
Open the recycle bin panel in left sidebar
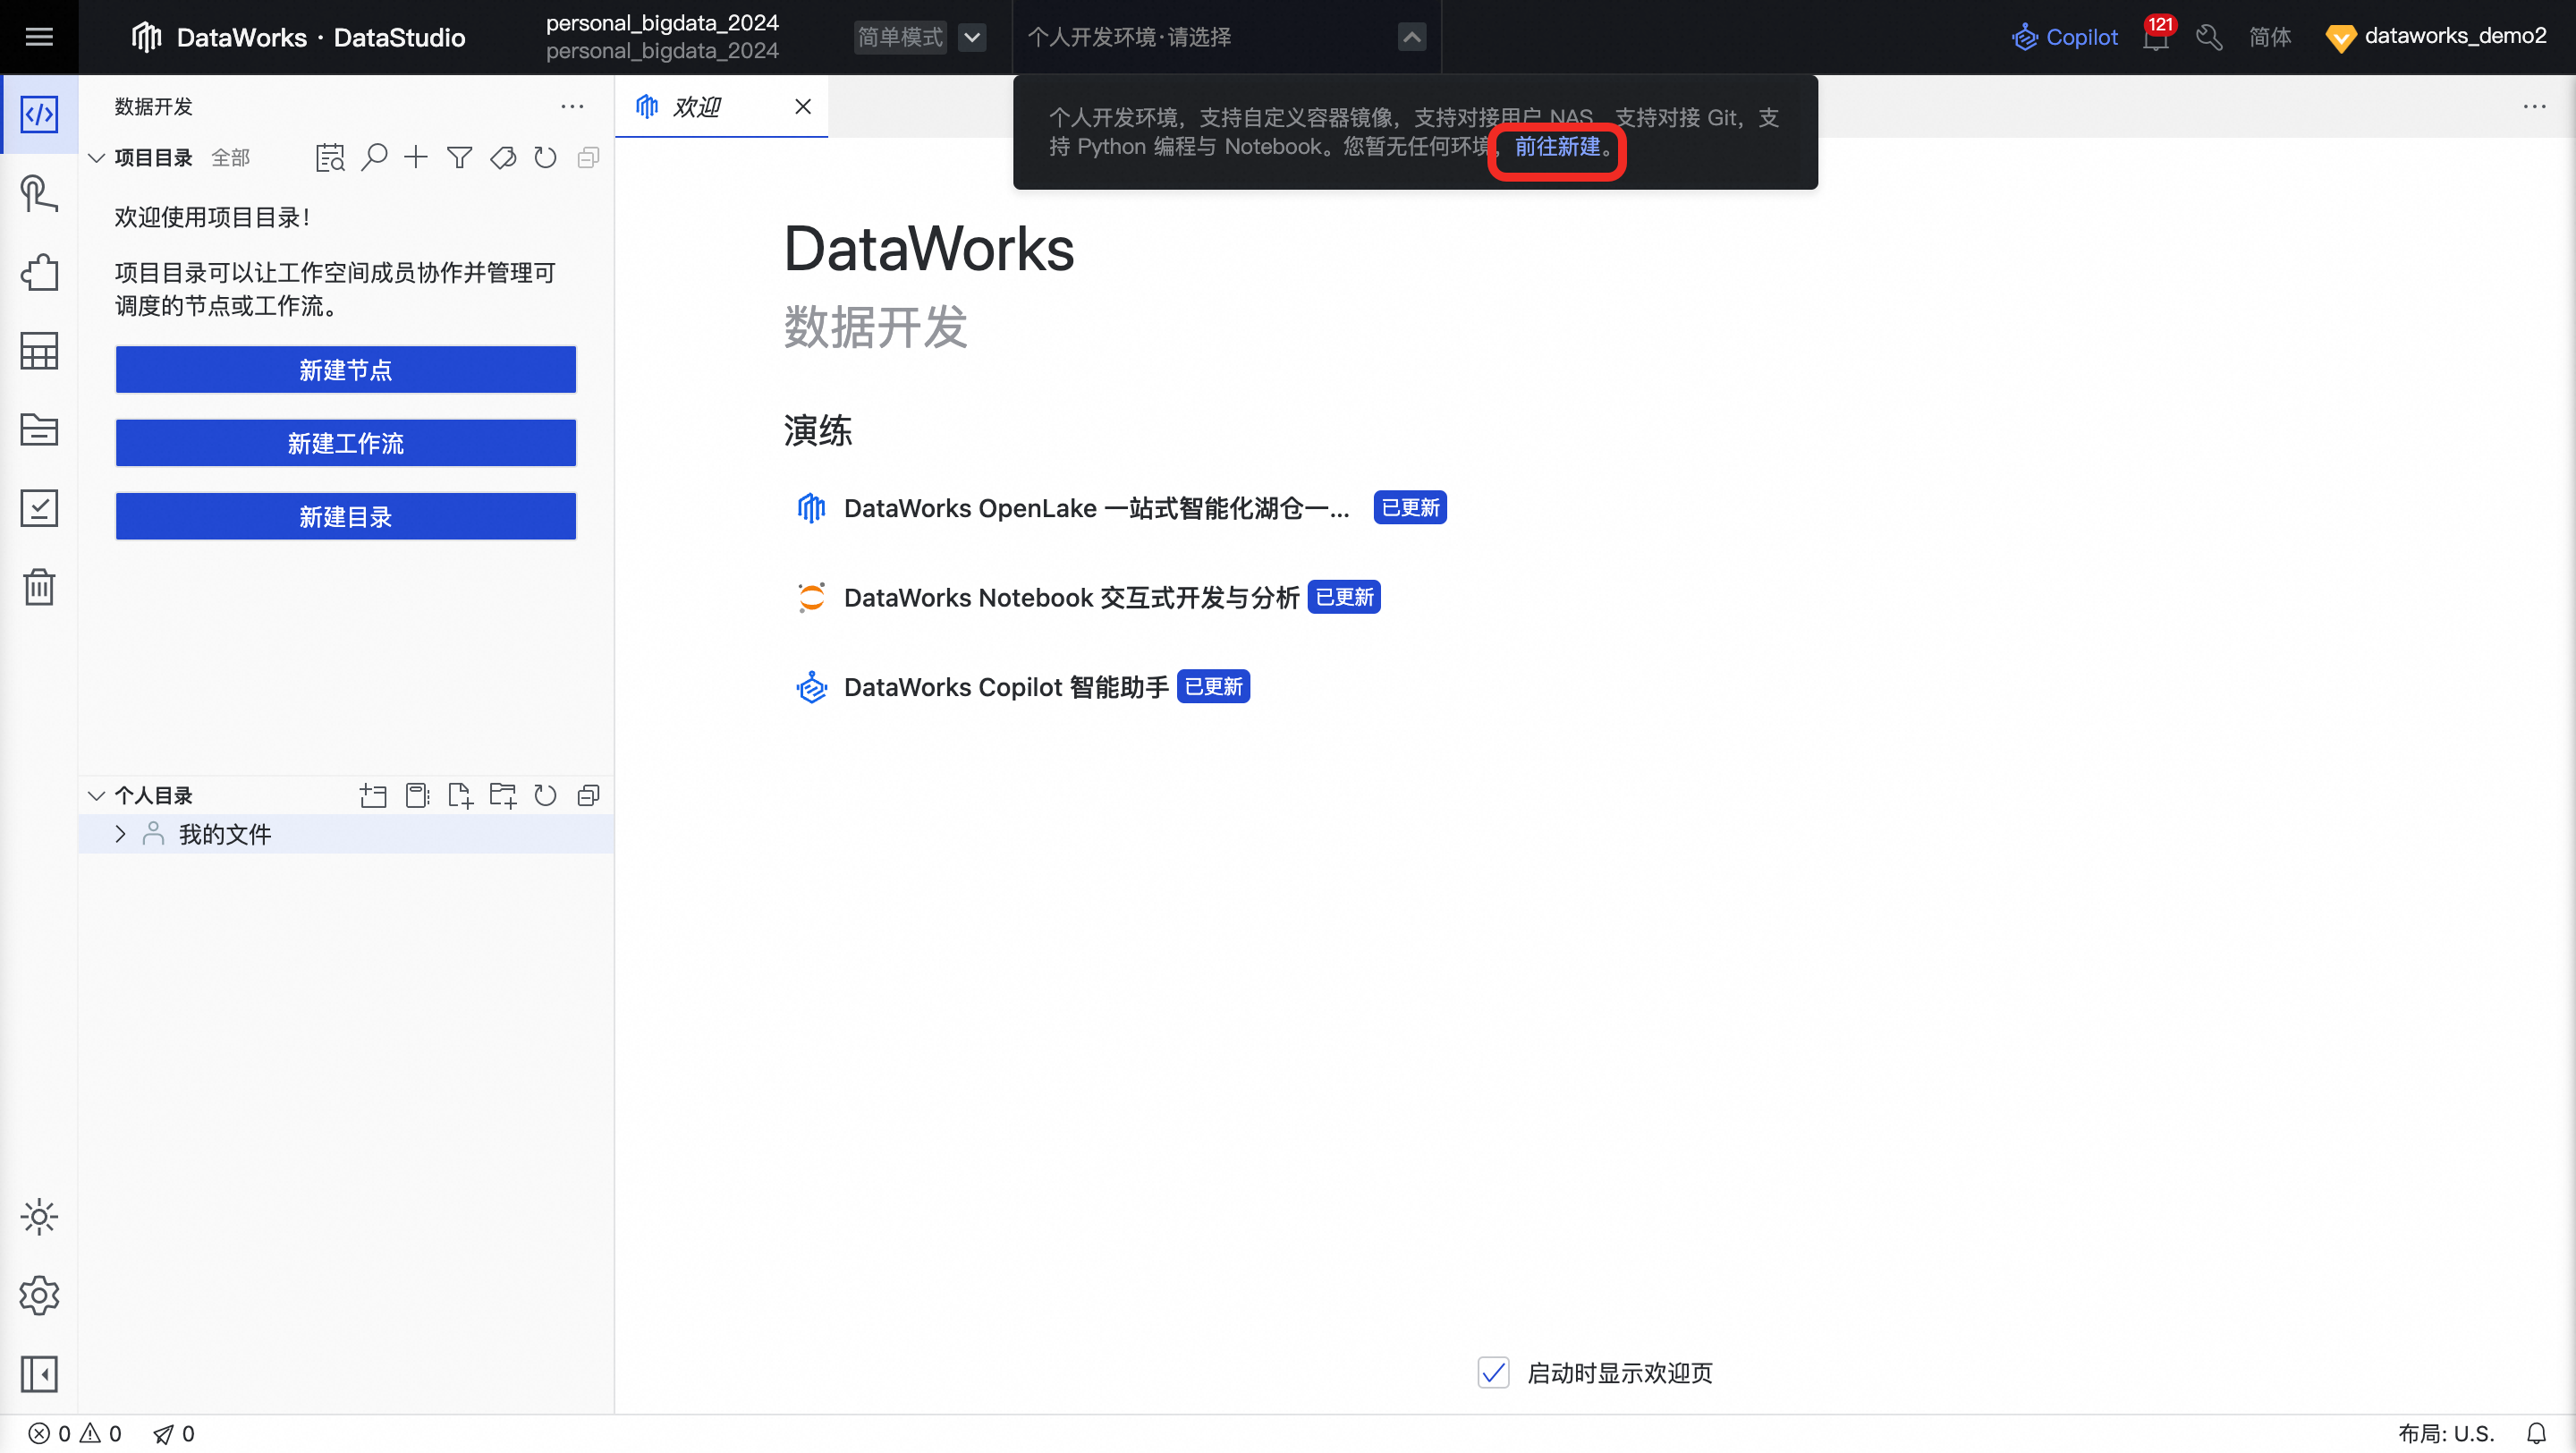[39, 587]
